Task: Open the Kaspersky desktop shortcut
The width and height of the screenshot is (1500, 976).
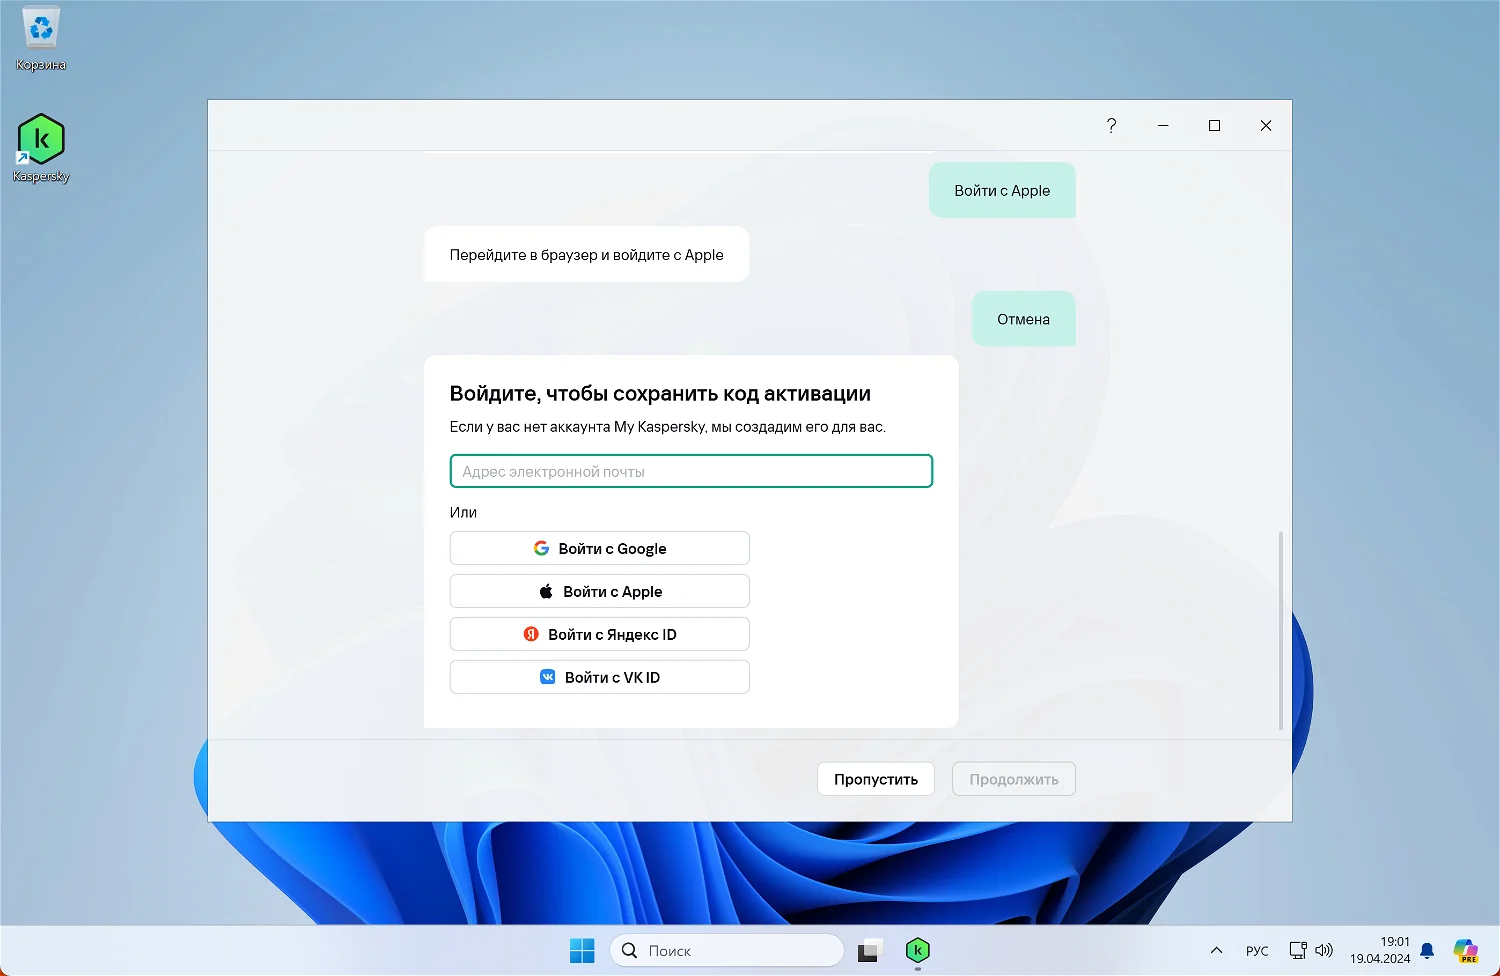Action: point(41,148)
